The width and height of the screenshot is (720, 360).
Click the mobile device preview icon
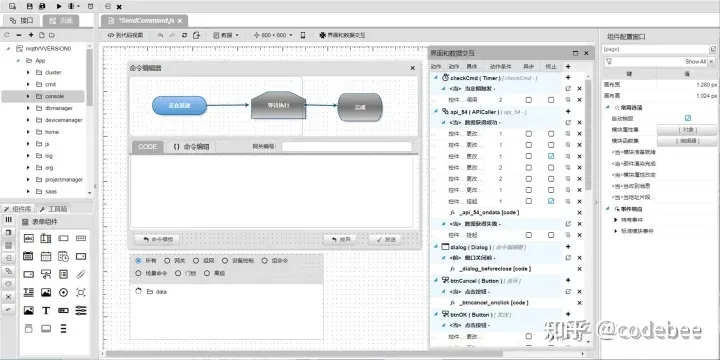303,35
